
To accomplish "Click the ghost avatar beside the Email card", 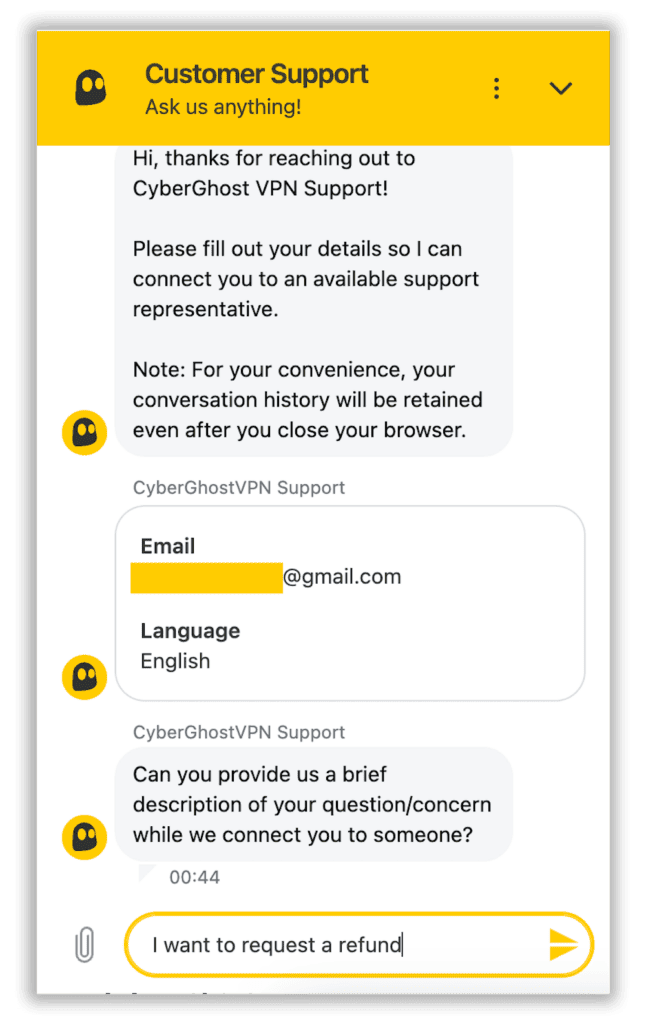I will pos(85,677).
